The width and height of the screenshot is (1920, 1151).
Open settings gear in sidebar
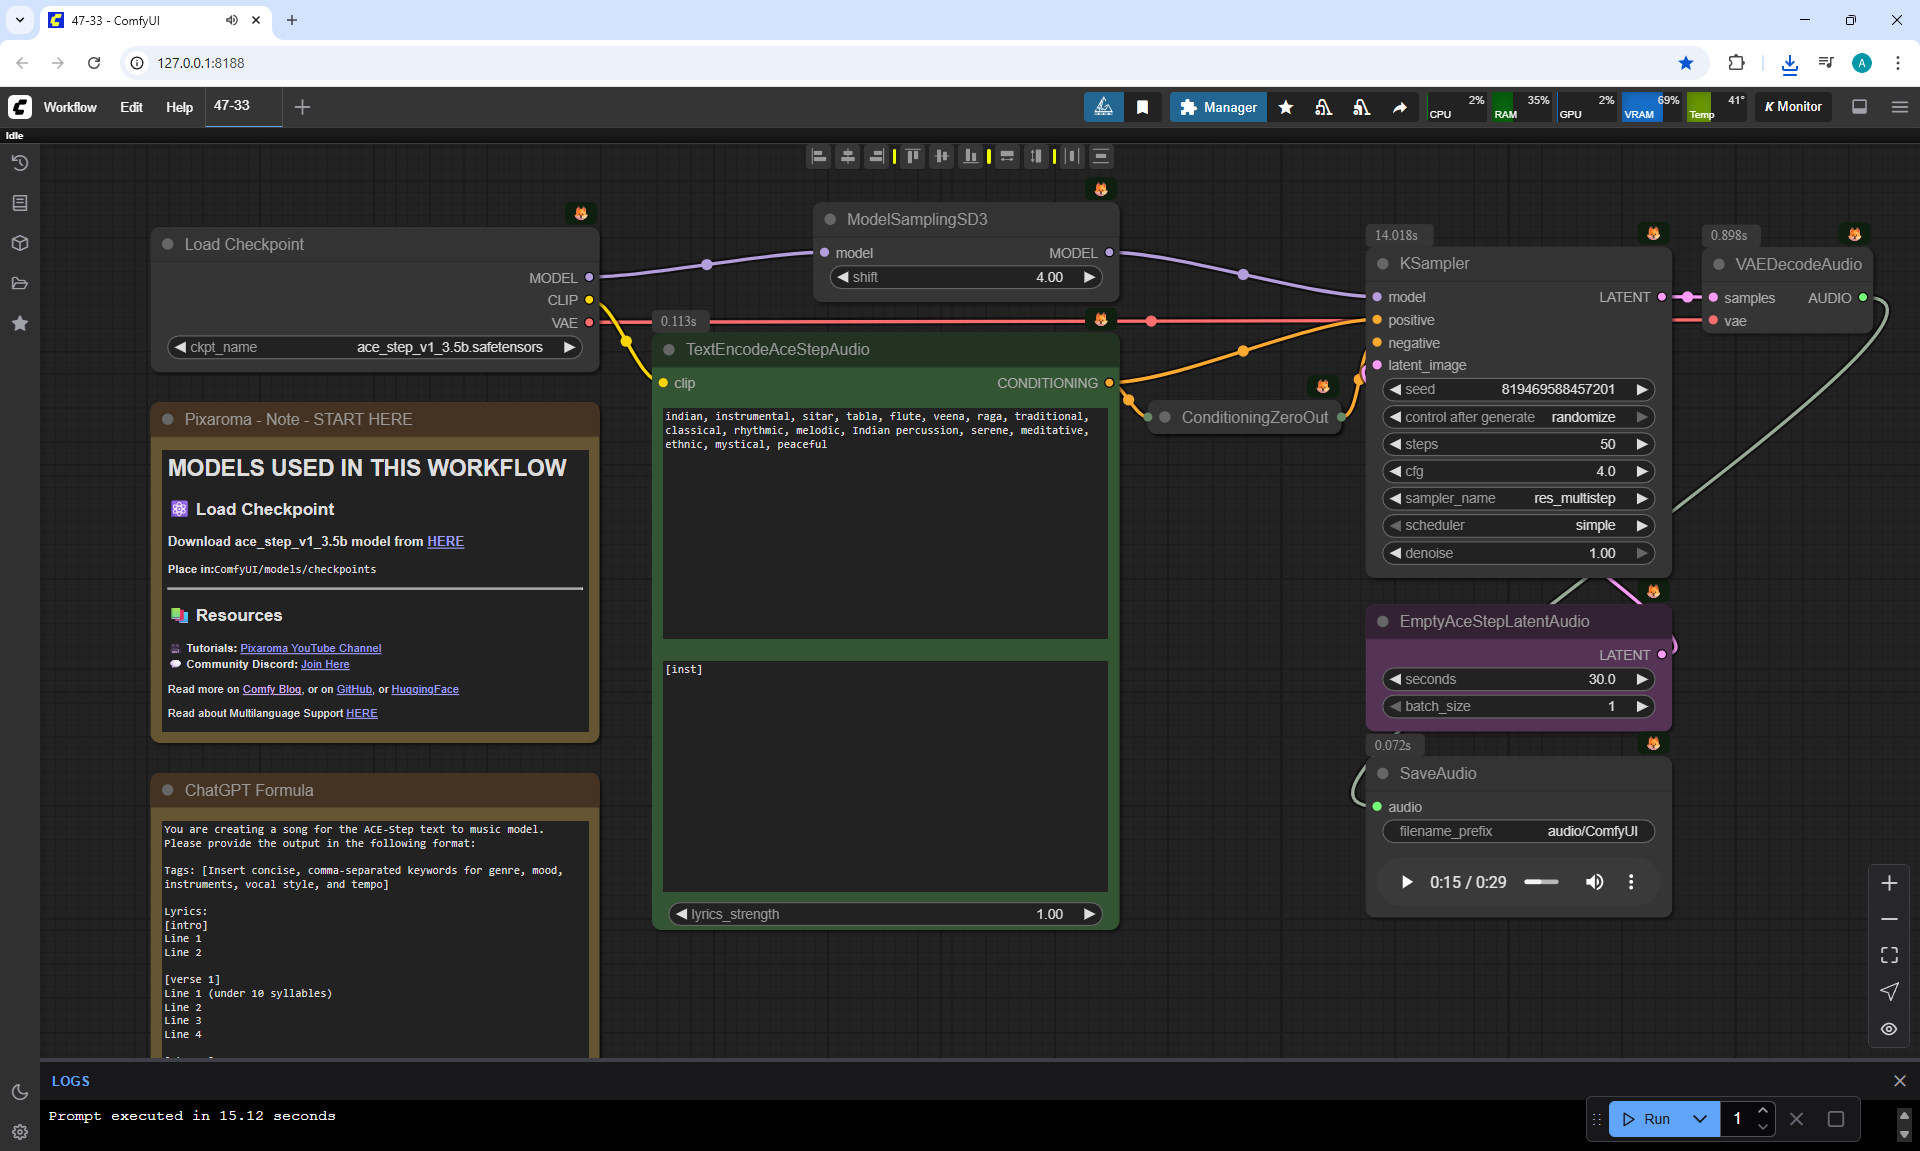[x=19, y=1132]
